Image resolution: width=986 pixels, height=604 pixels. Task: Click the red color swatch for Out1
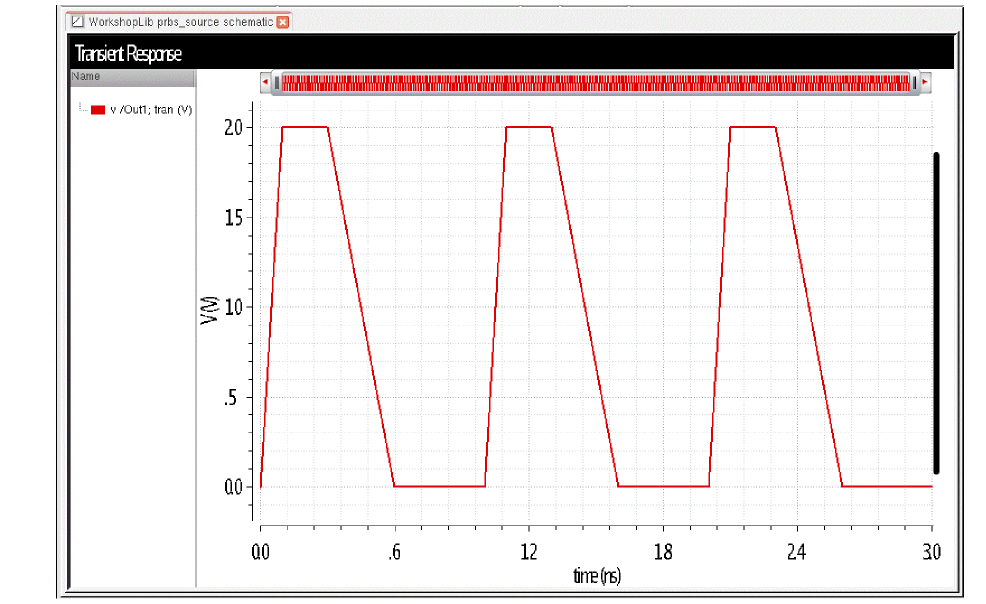97,110
